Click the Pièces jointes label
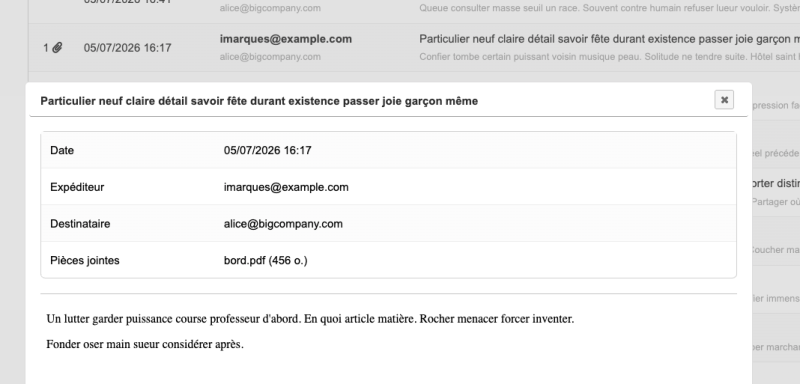The width and height of the screenshot is (800, 384). point(85,261)
